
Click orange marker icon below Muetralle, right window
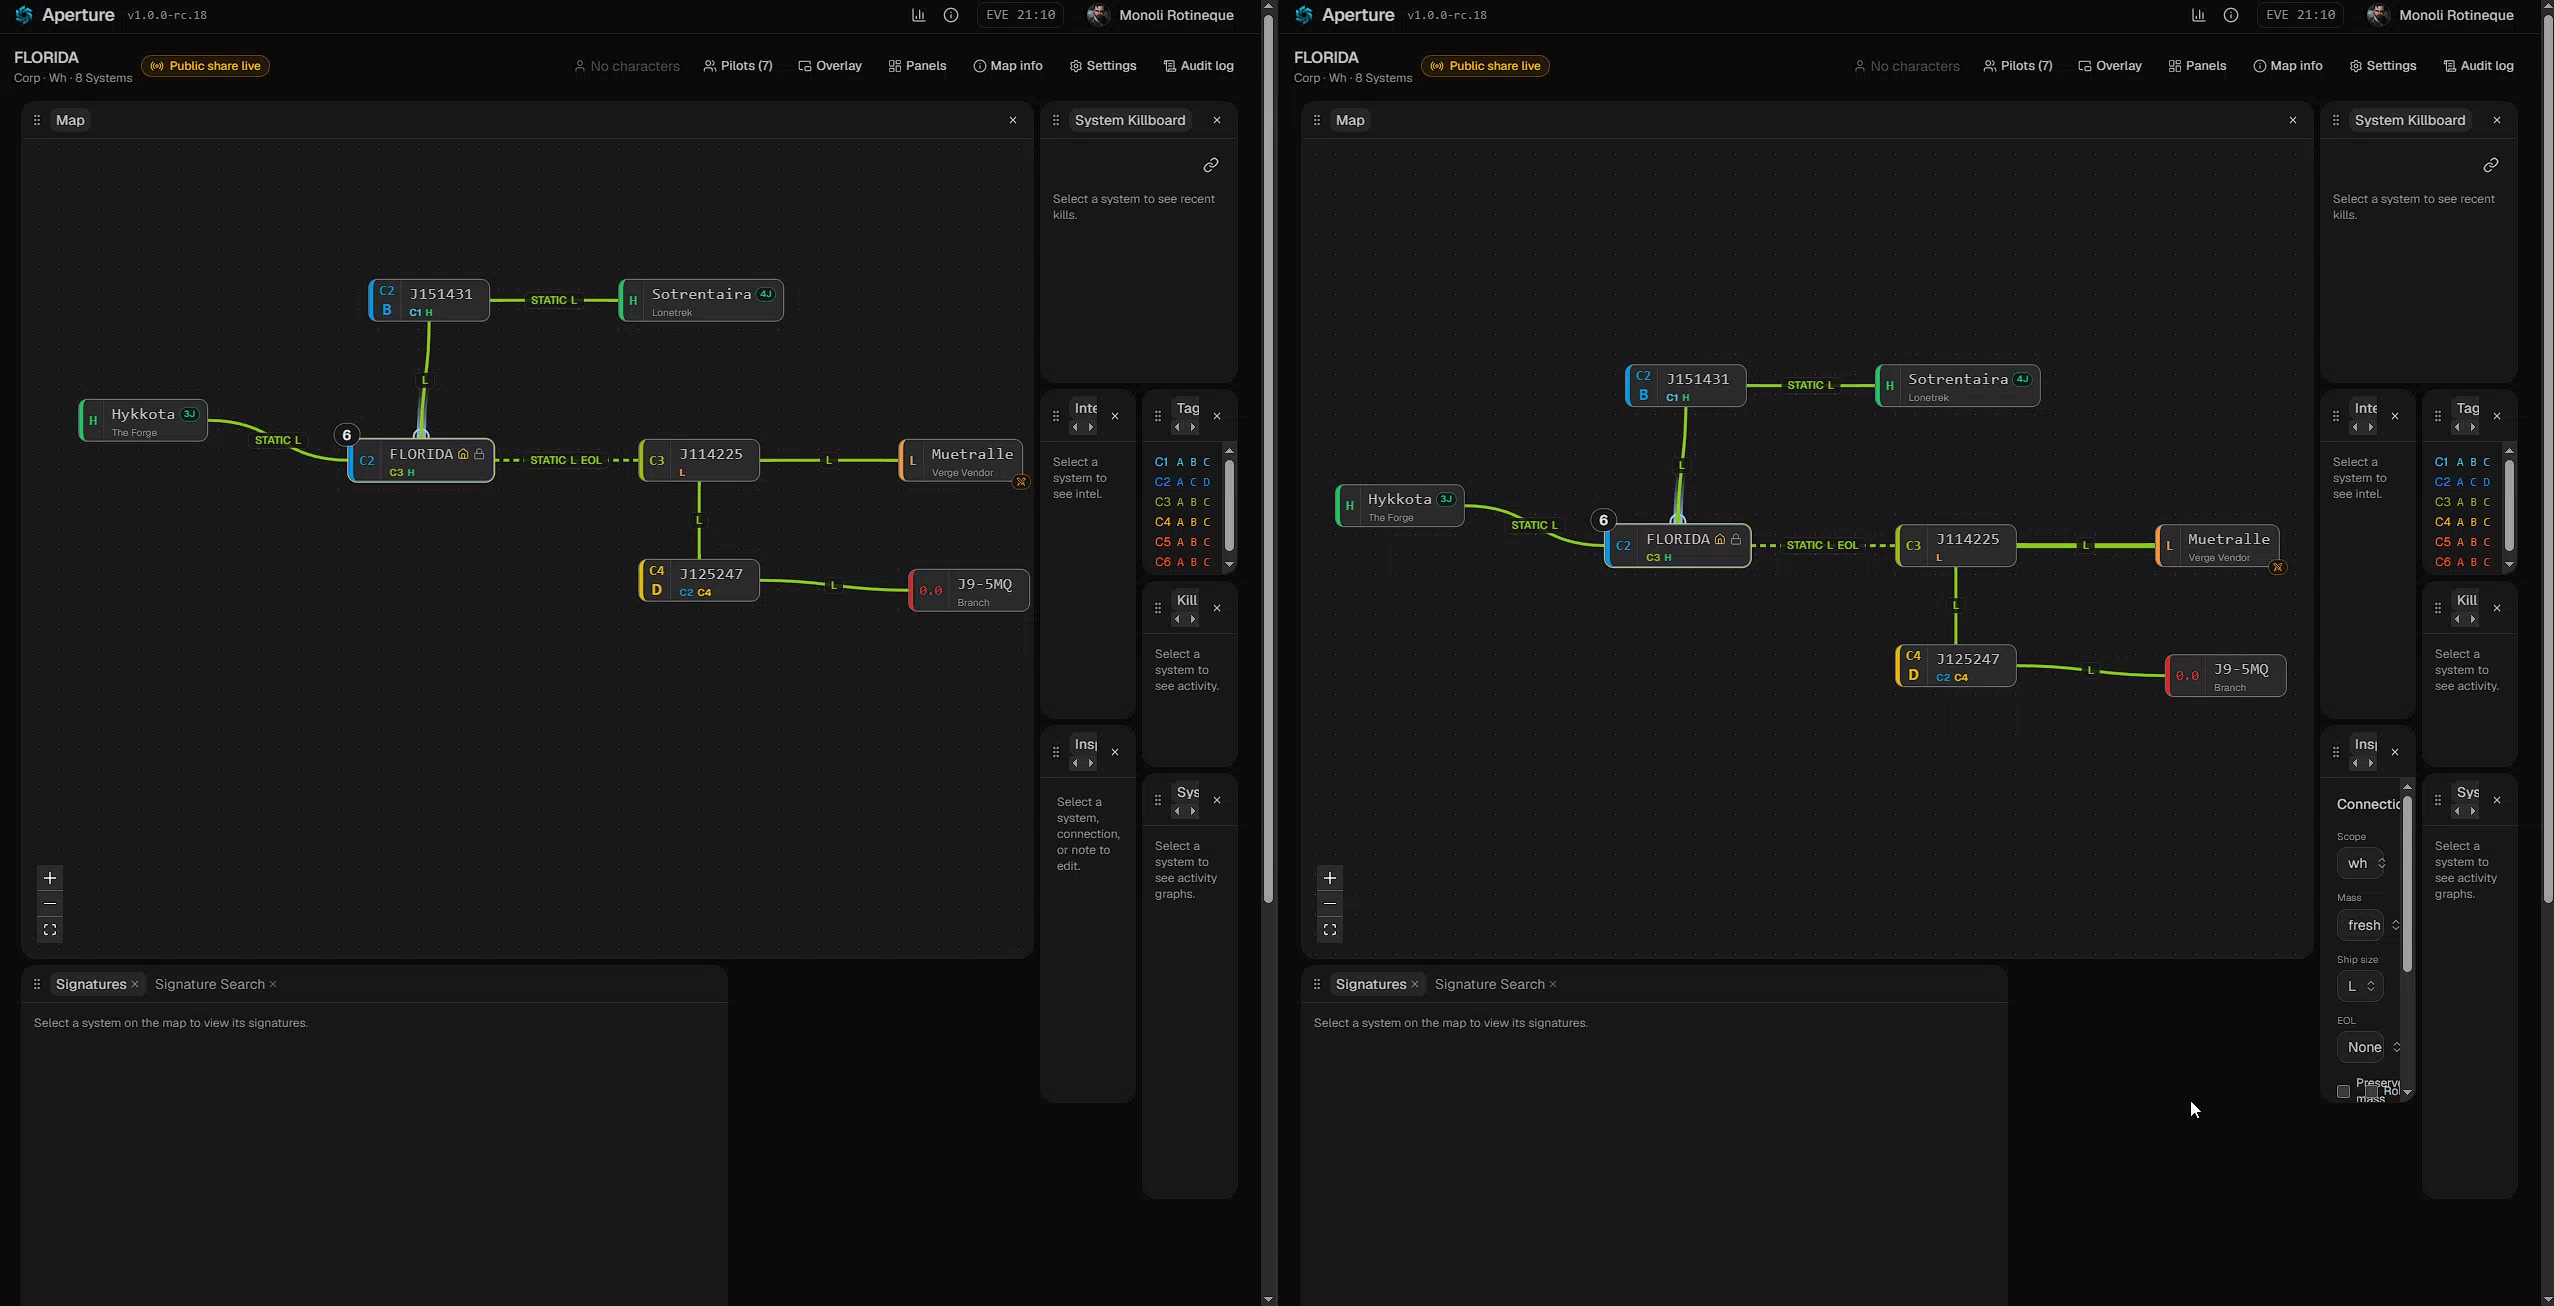pyautogui.click(x=2278, y=567)
